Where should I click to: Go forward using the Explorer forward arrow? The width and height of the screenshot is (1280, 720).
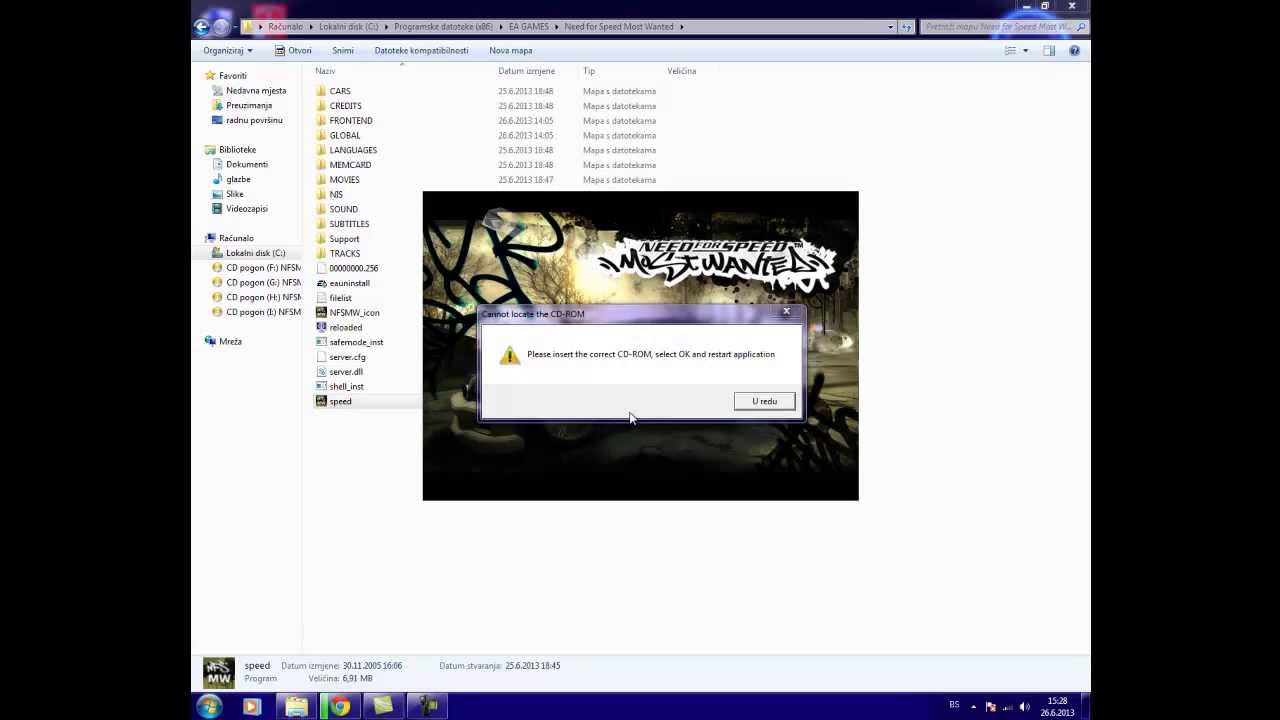pyautogui.click(x=222, y=27)
